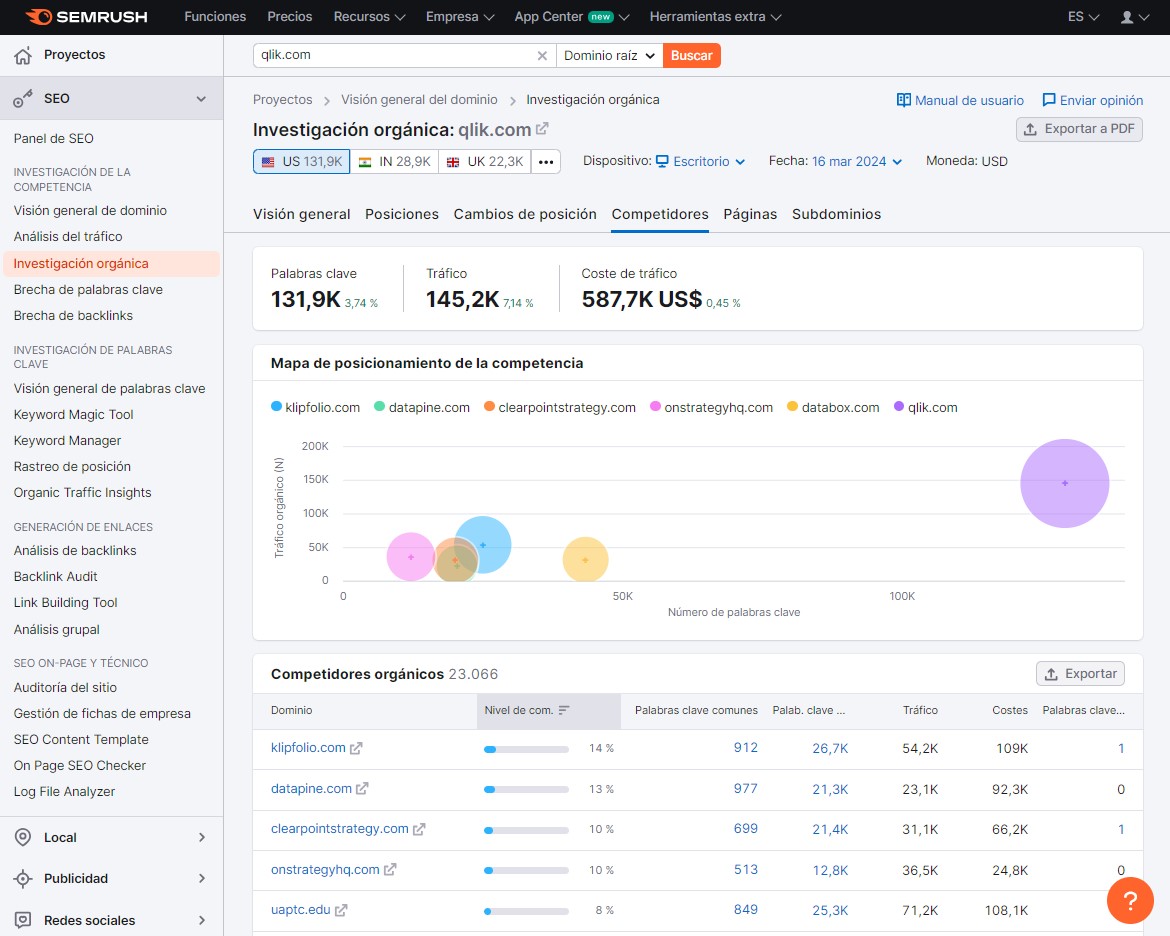Click the orange help question mark button

[x=1130, y=900]
